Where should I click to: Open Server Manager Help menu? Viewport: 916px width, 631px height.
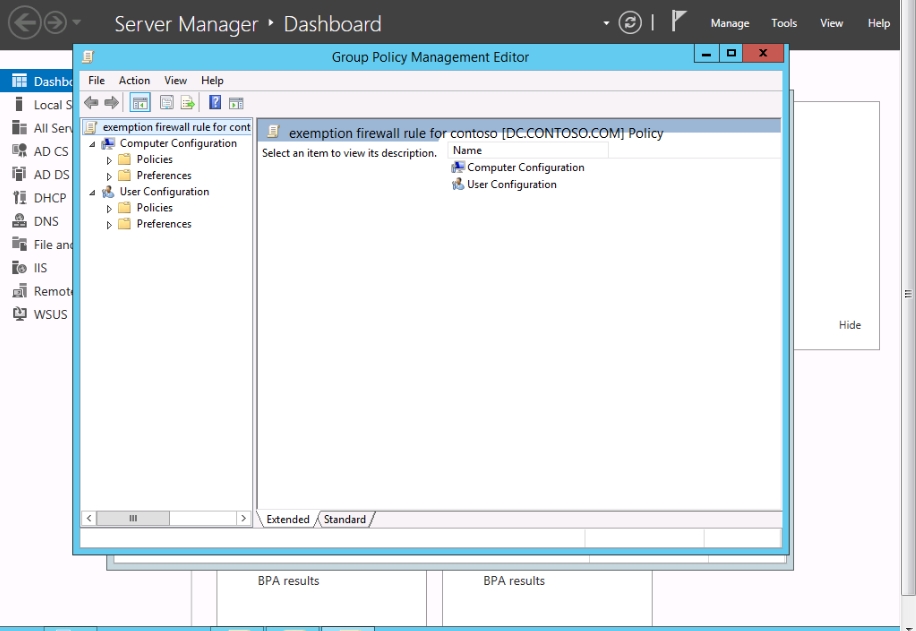pyautogui.click(x=879, y=23)
